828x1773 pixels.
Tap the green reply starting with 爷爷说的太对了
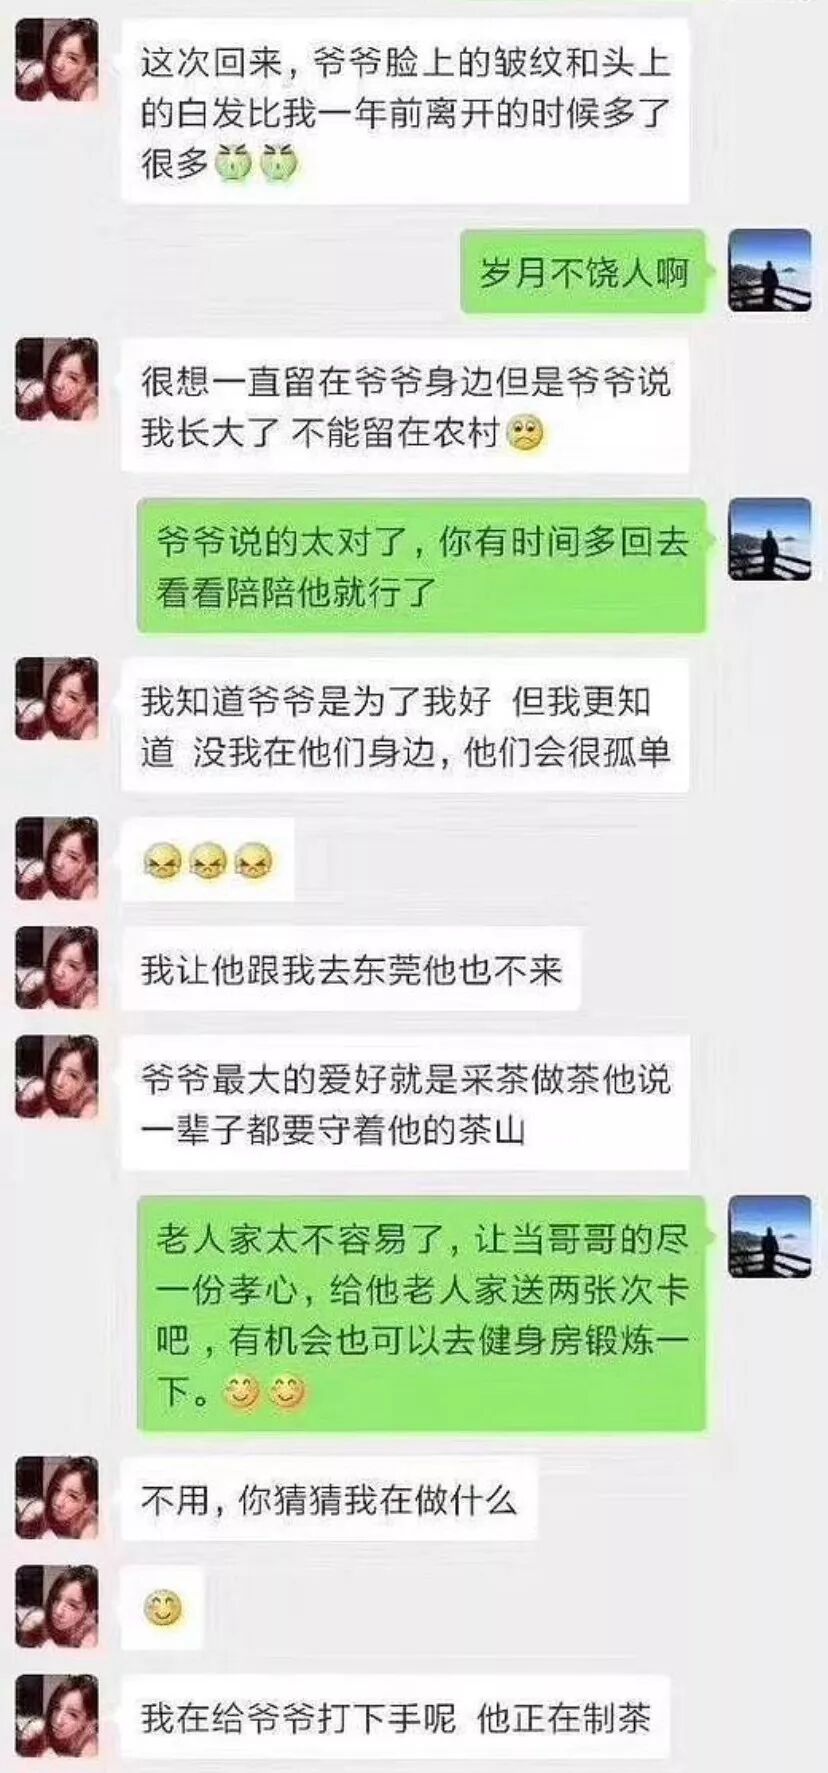coord(421,566)
